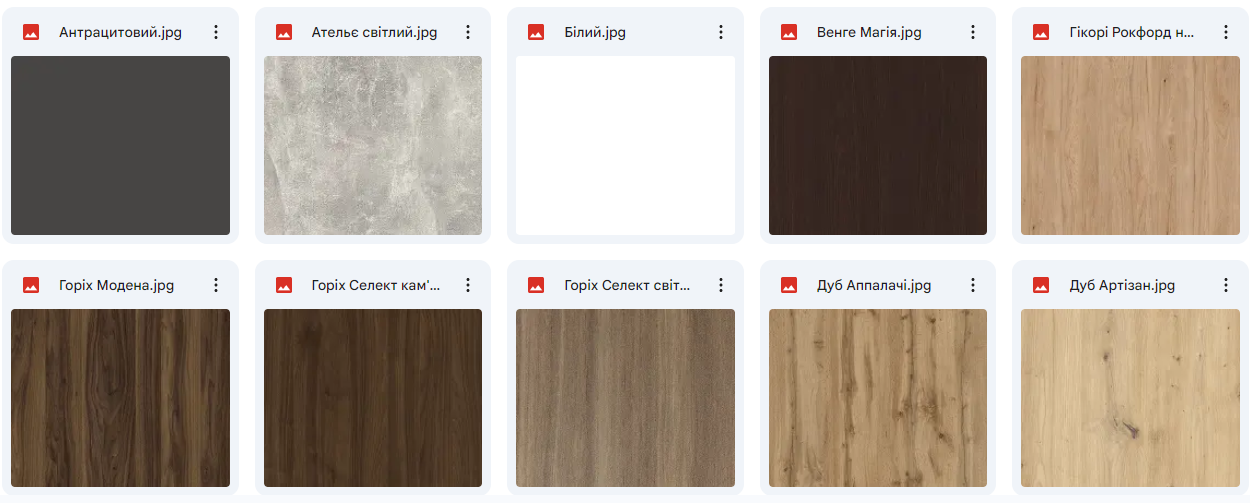The image size is (1250, 503).
Task: Open more actions for Горіх Модена.jpg
Action: (216, 285)
